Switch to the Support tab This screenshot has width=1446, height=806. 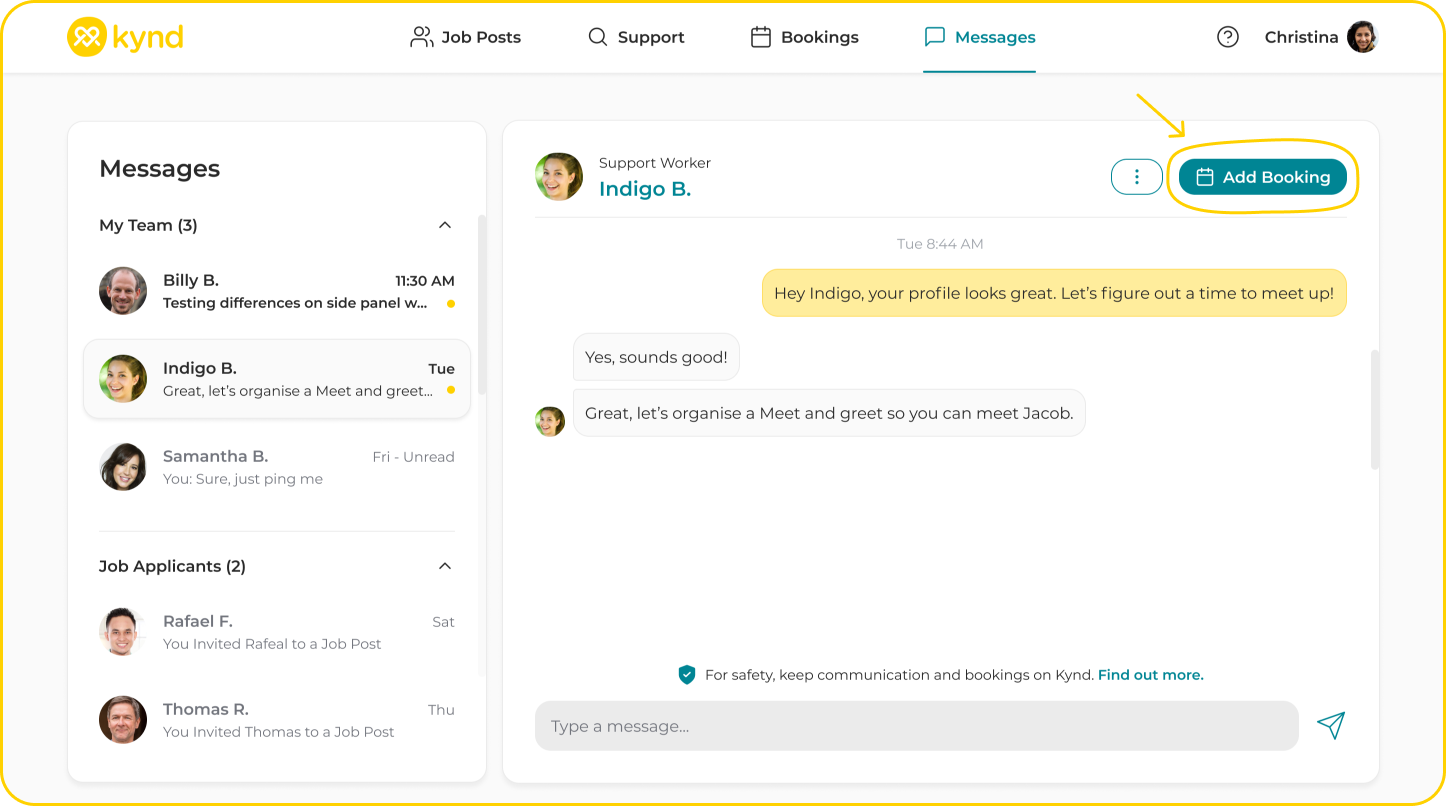coord(636,37)
